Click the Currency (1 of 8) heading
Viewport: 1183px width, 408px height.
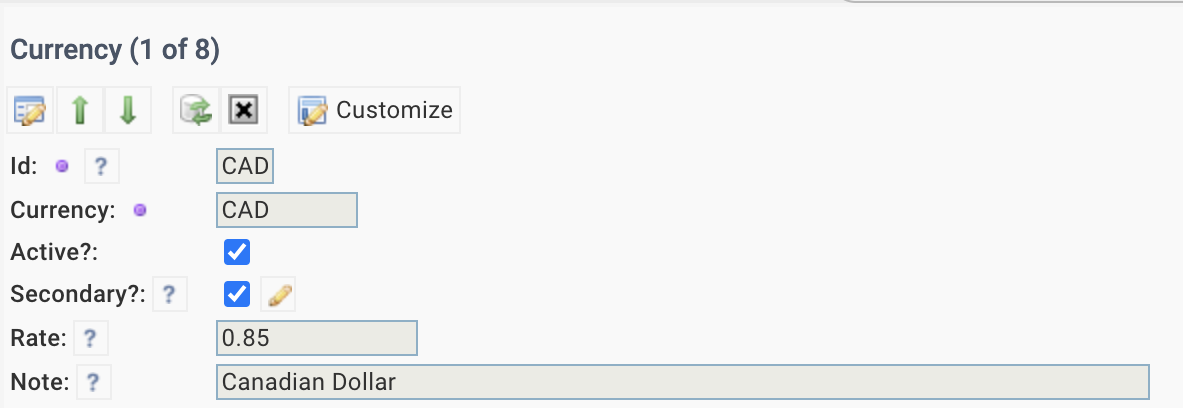point(115,50)
